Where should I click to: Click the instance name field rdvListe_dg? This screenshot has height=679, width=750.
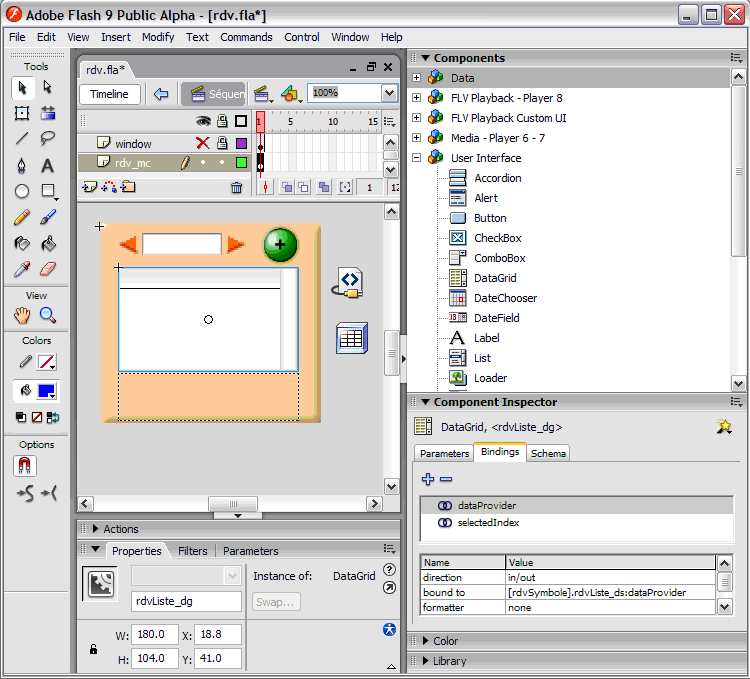click(187, 601)
